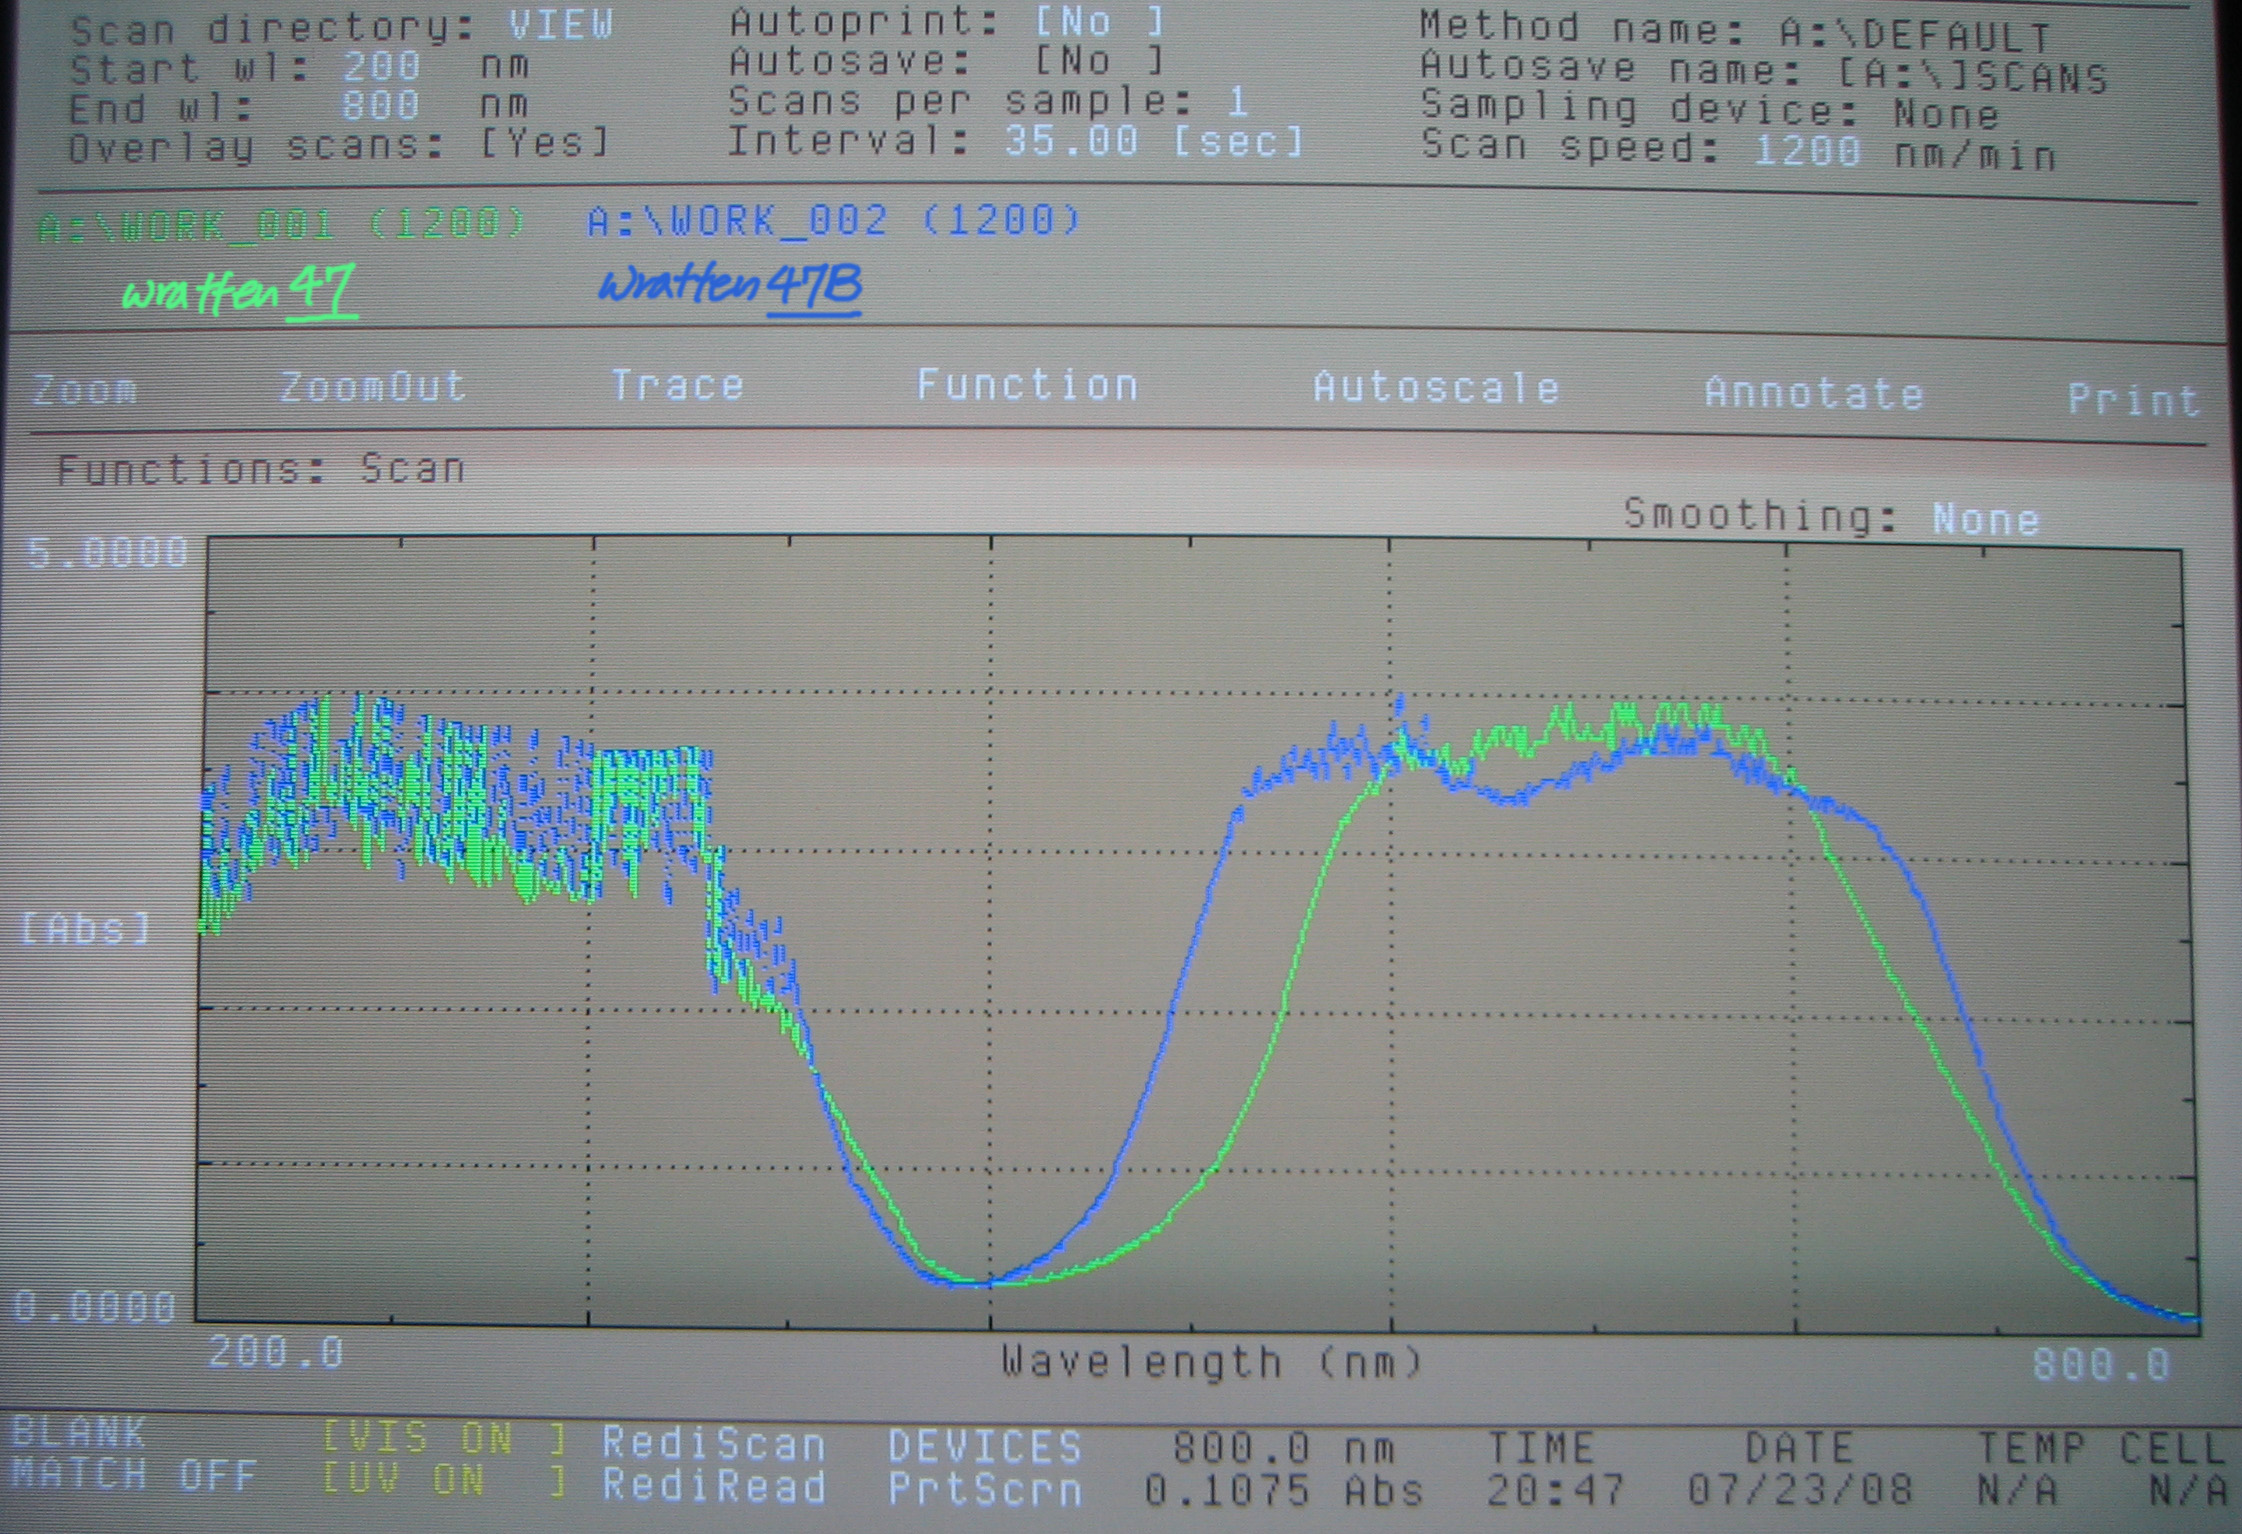Click the RediScan function label
The image size is (2242, 1534).
714,1444
